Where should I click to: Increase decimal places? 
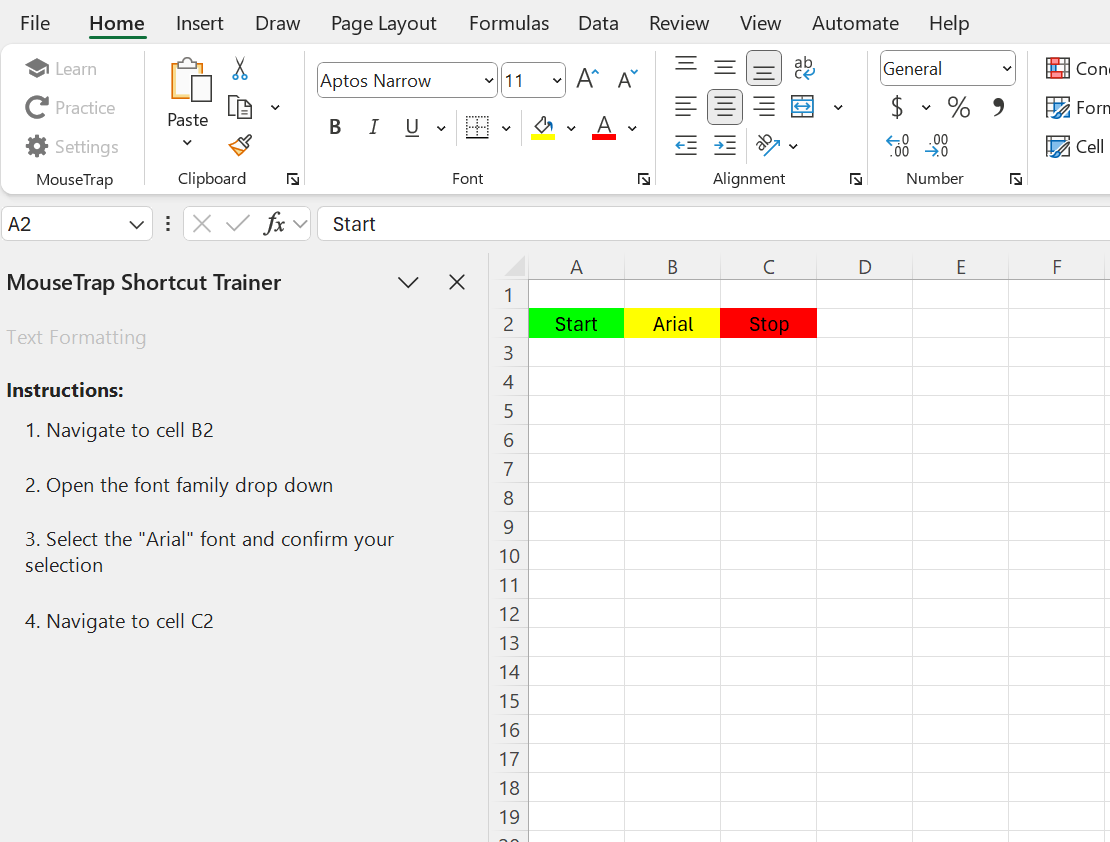898,147
